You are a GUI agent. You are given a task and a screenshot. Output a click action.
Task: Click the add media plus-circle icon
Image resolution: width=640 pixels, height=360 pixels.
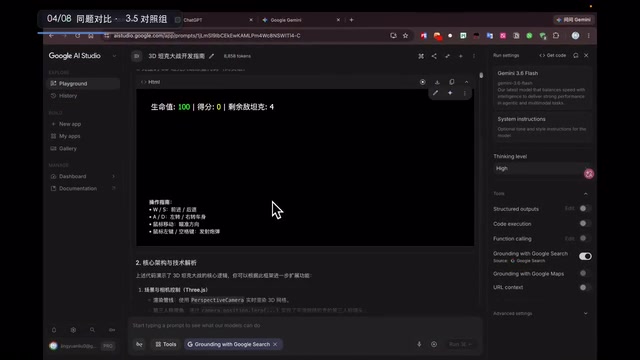point(434,344)
